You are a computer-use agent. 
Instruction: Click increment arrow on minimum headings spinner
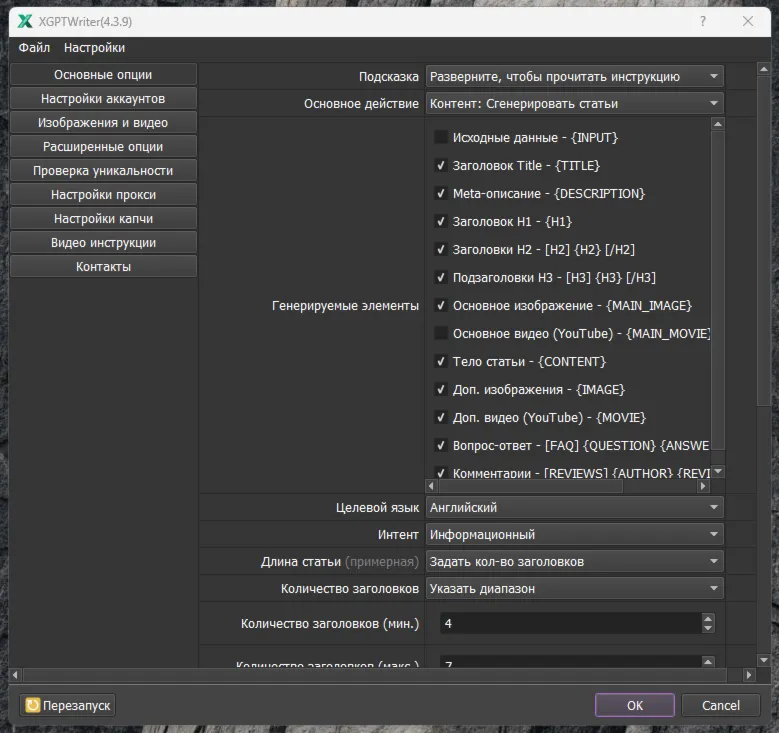click(708, 618)
